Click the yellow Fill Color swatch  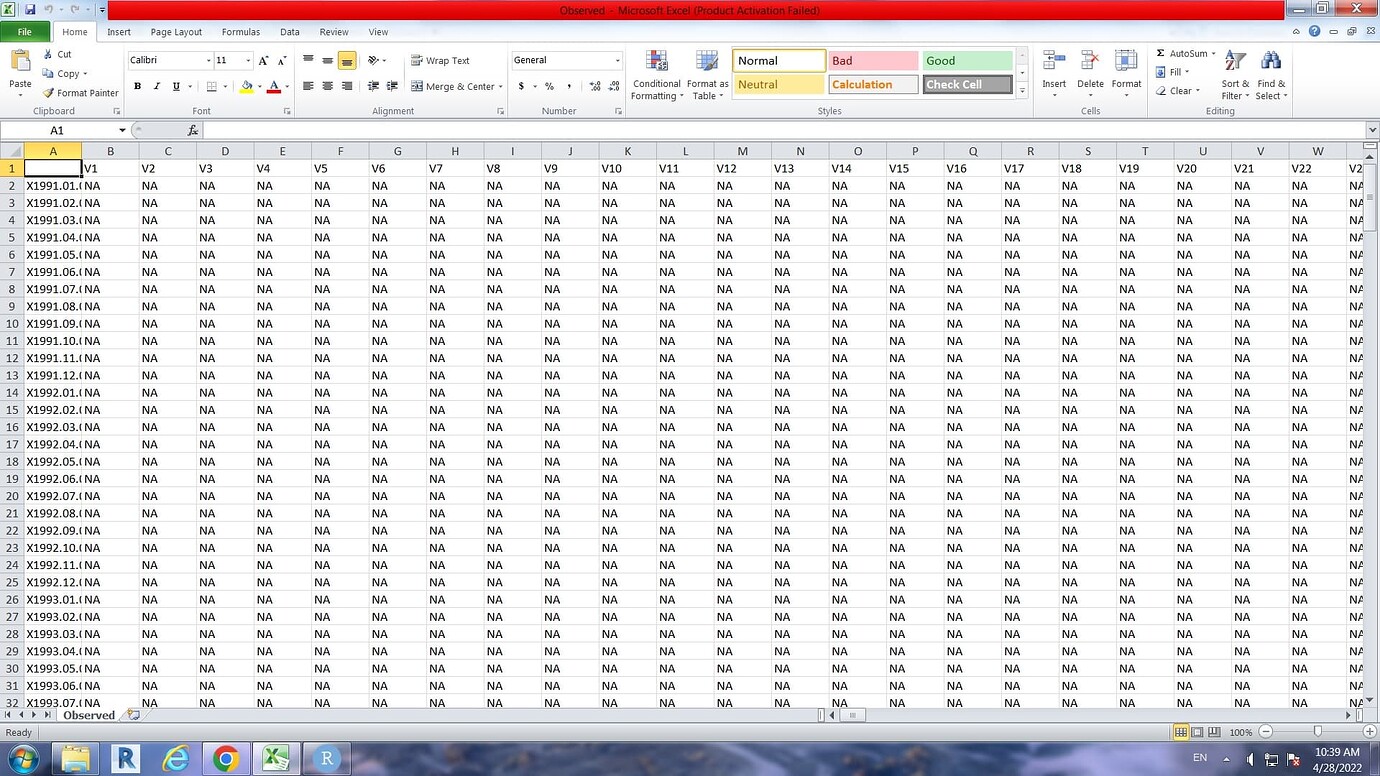(x=246, y=87)
